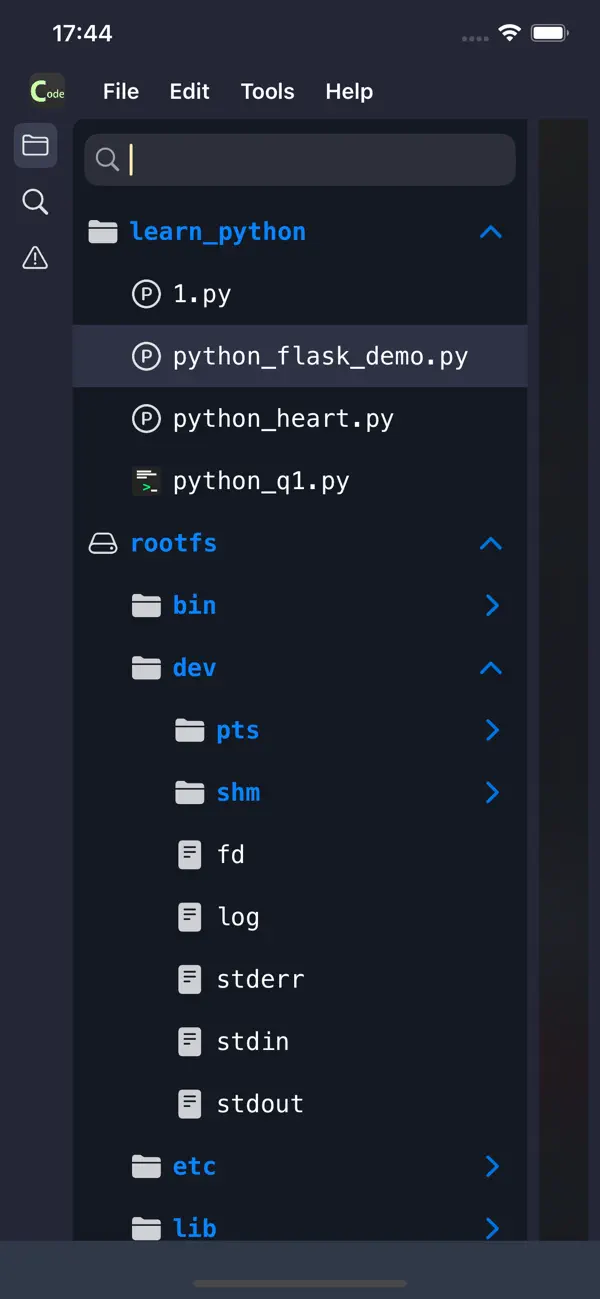Expand the bin directory

(x=490, y=605)
